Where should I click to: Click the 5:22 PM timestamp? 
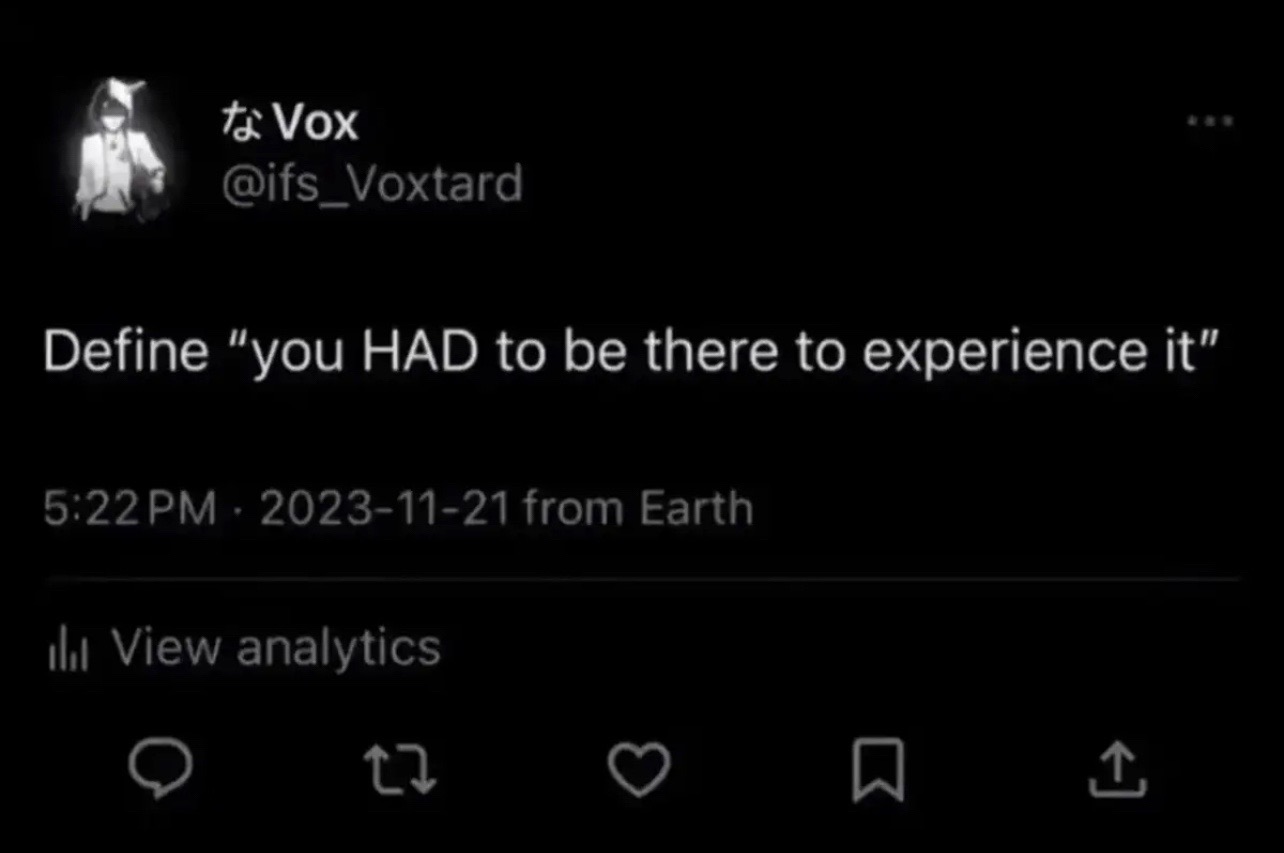130,508
